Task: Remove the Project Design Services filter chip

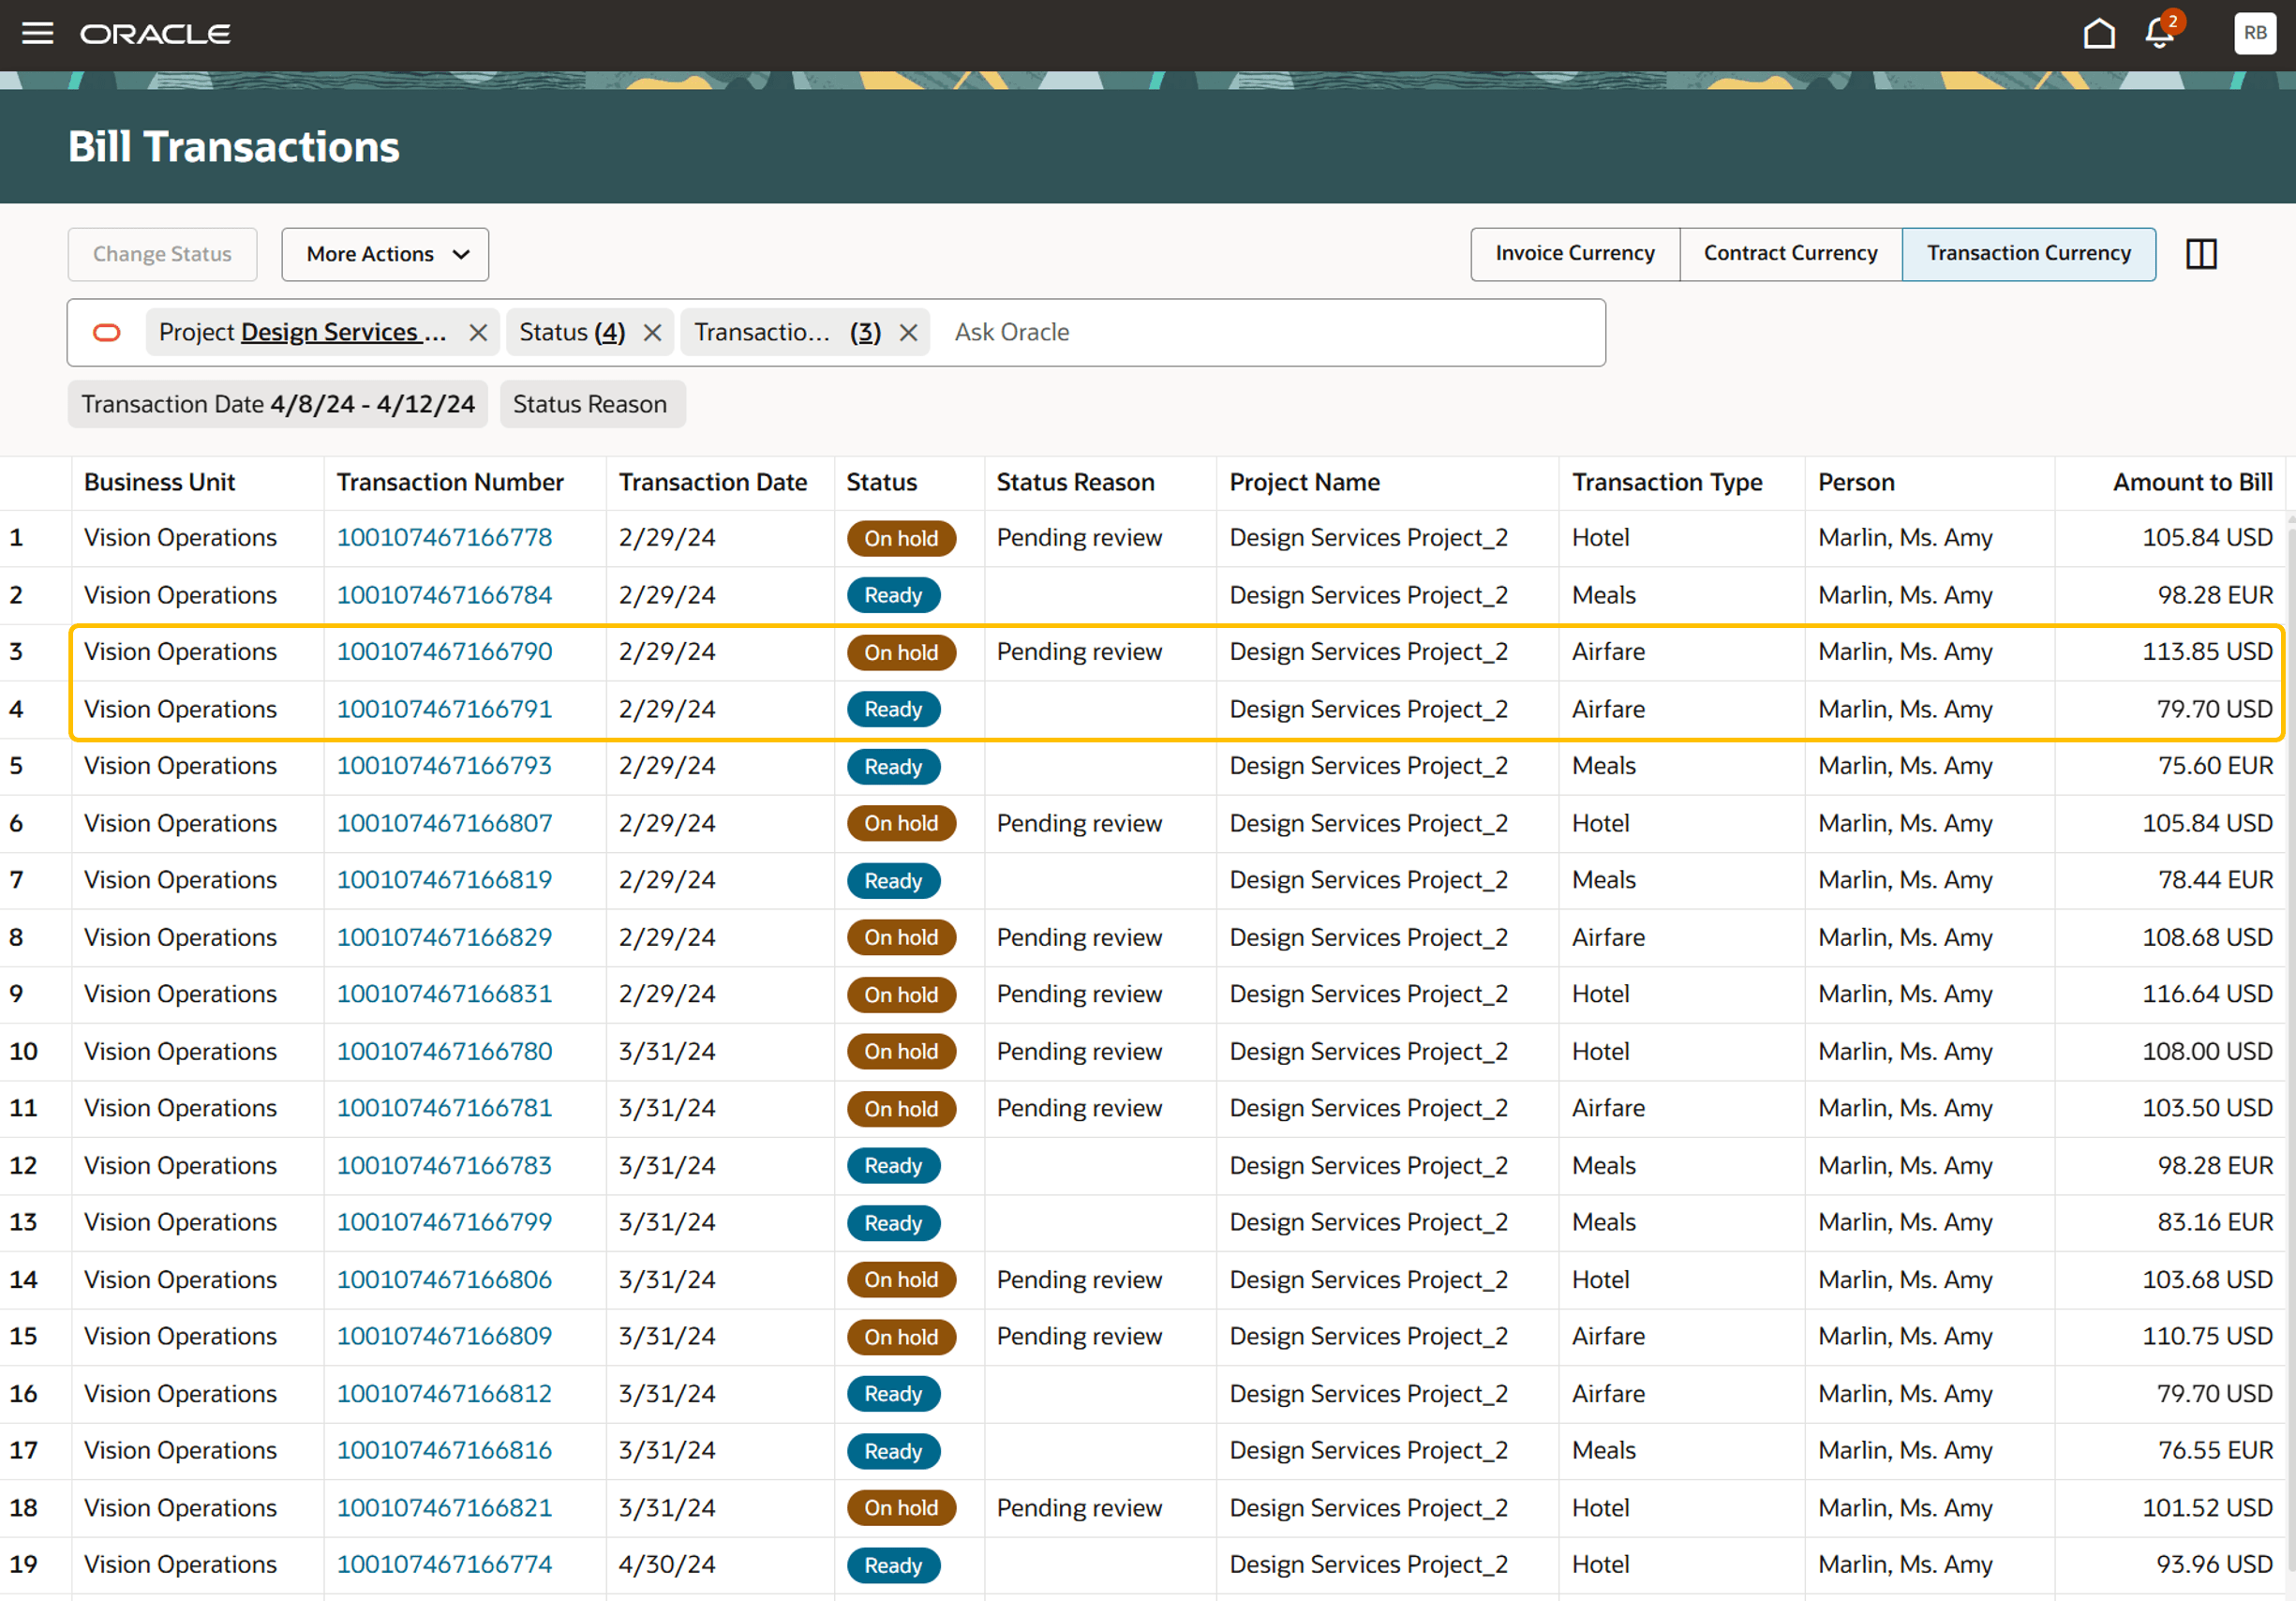Action: pos(478,333)
